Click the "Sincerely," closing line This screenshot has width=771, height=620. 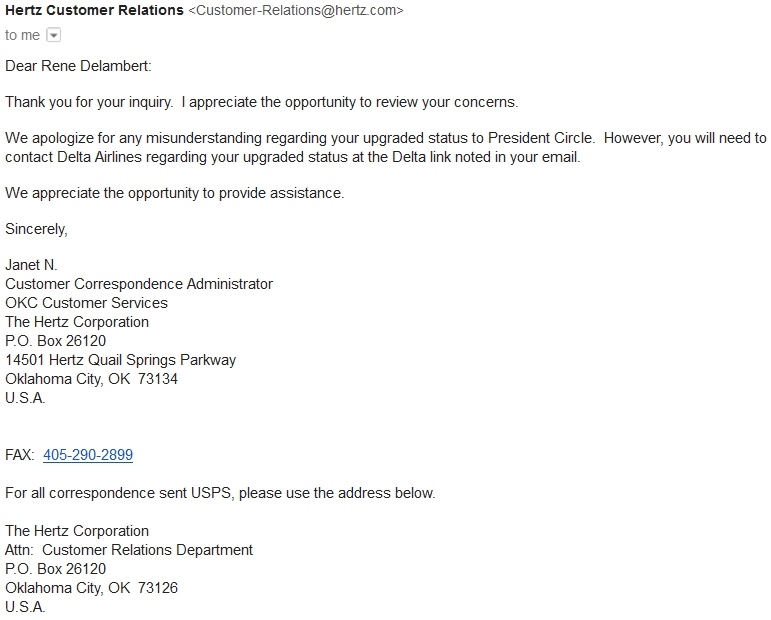tap(36, 229)
